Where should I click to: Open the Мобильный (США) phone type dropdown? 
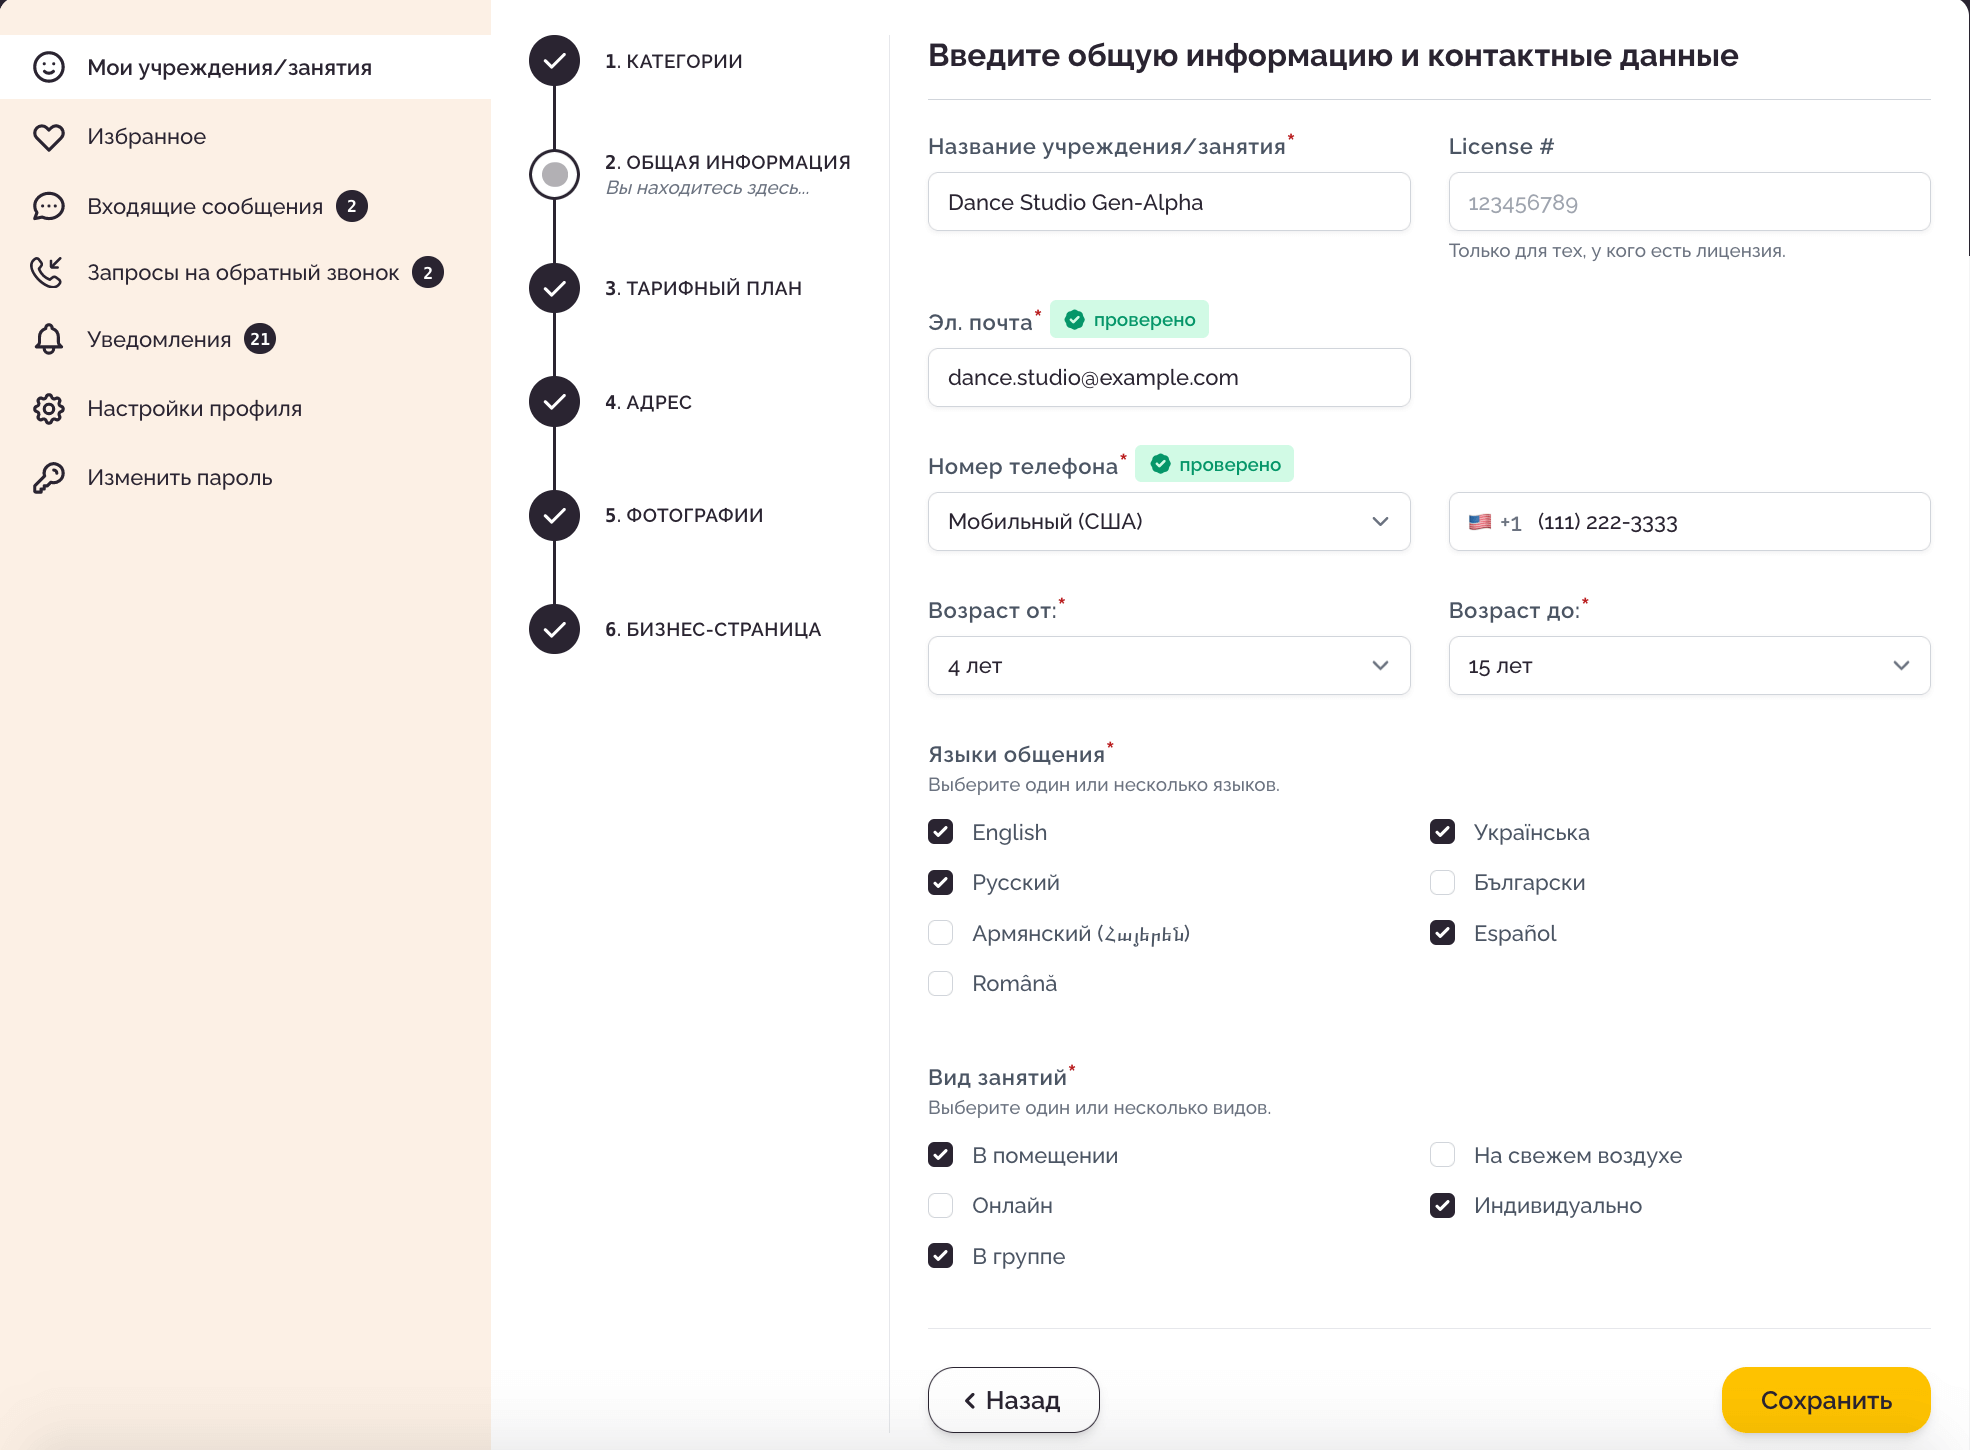pyautogui.click(x=1169, y=522)
